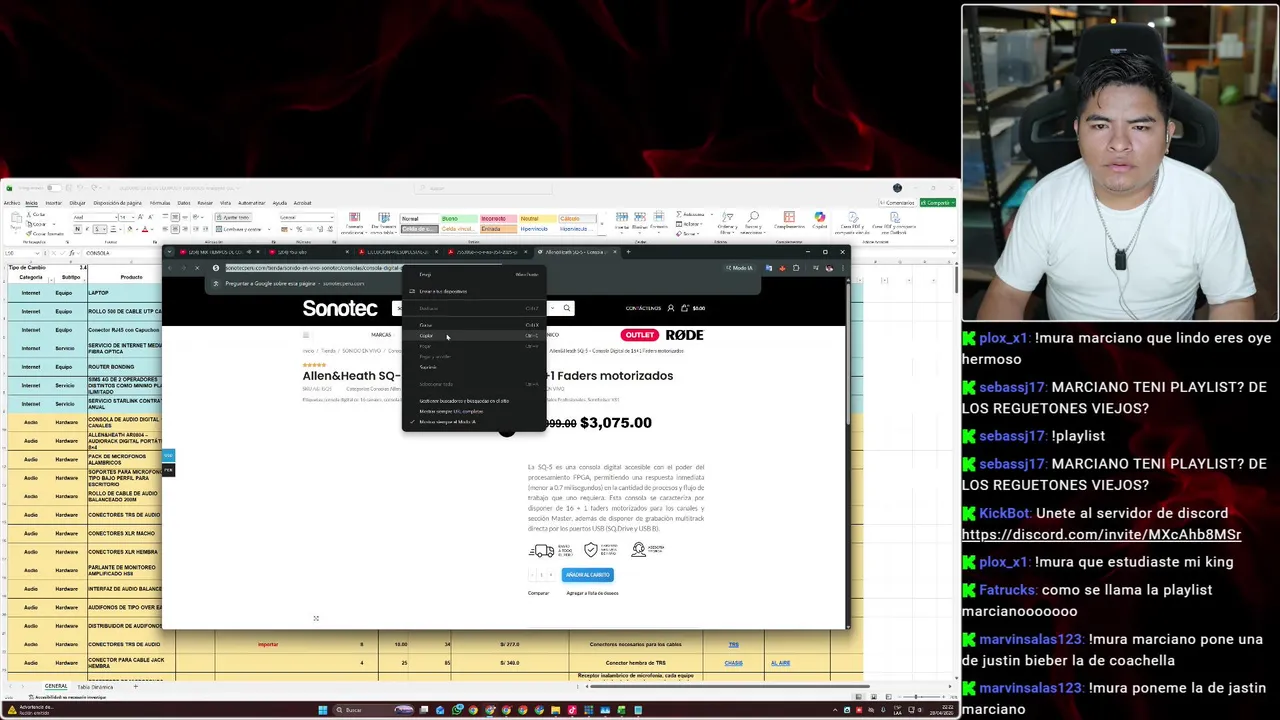Click the product quantity input field
The image size is (1280, 720).
click(541, 575)
